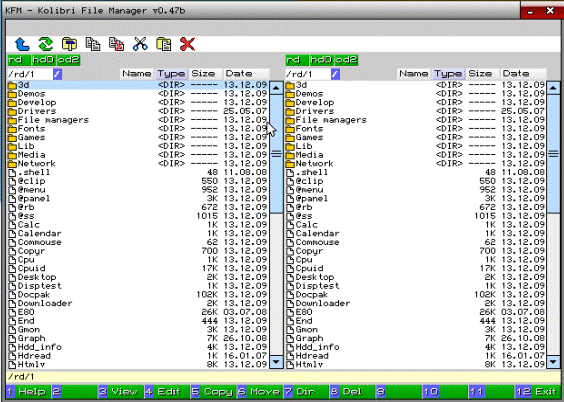Click the copy files toolbar icon
The image size is (564, 402).
pyautogui.click(x=93, y=44)
